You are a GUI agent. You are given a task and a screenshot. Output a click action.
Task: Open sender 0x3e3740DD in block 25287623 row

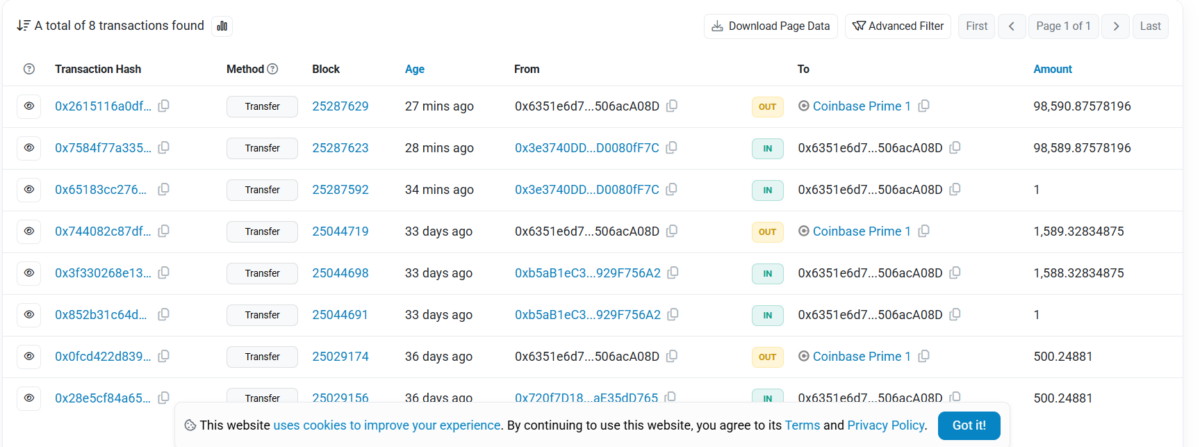[587, 148]
